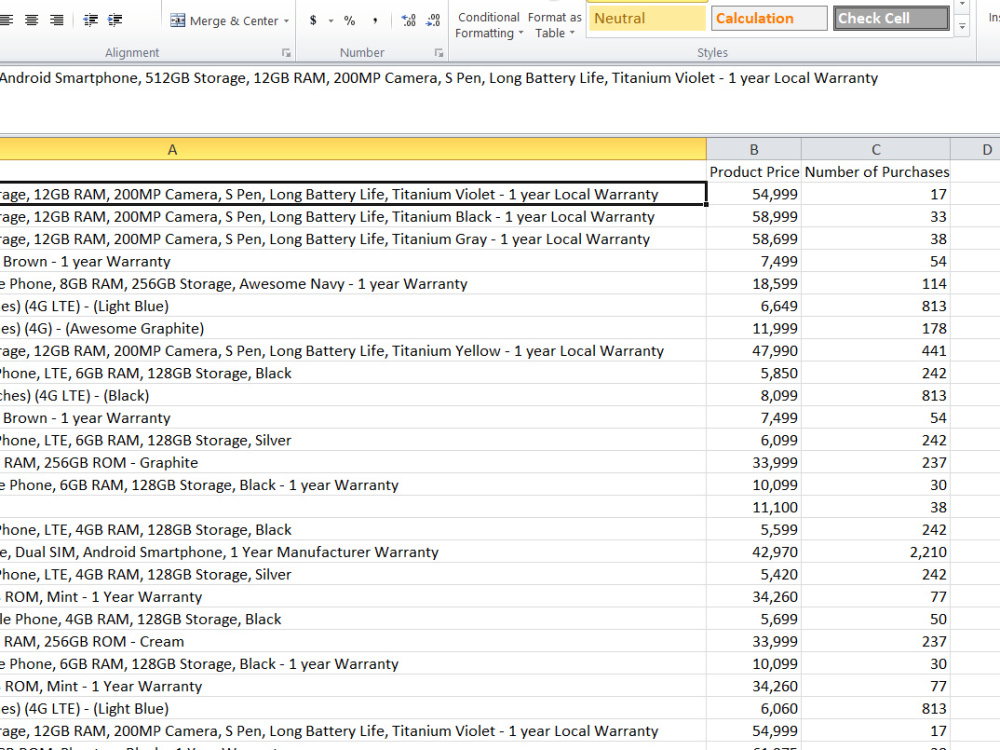Image resolution: width=1000 pixels, height=750 pixels.
Task: Open accounting format dropdown arrow
Action: tap(331, 20)
